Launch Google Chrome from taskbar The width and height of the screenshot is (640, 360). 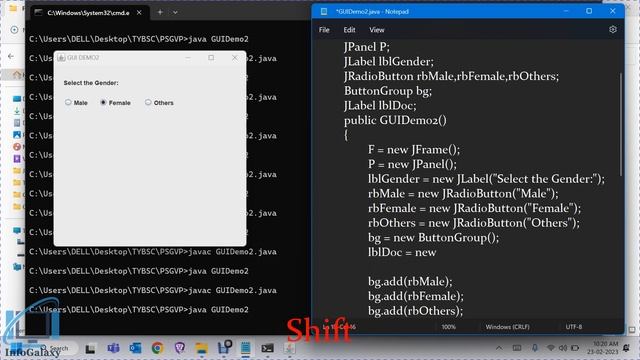point(158,348)
